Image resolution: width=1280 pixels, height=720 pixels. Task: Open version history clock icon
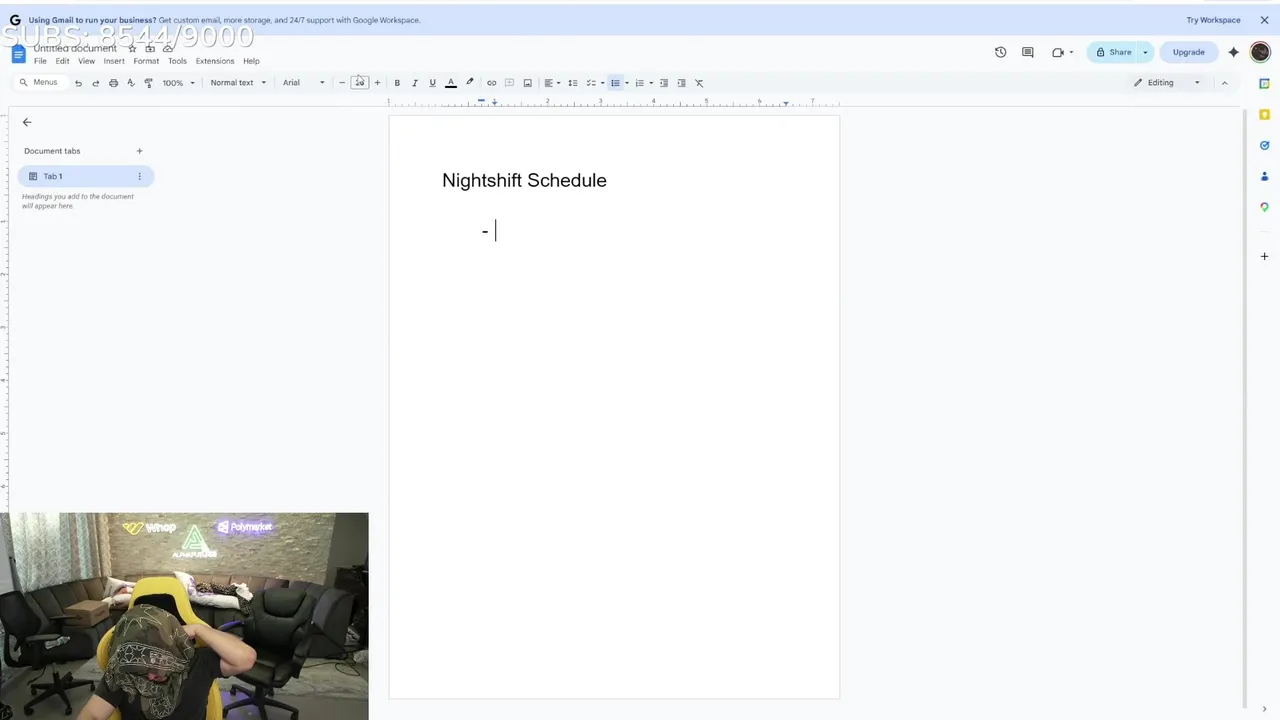click(1000, 52)
